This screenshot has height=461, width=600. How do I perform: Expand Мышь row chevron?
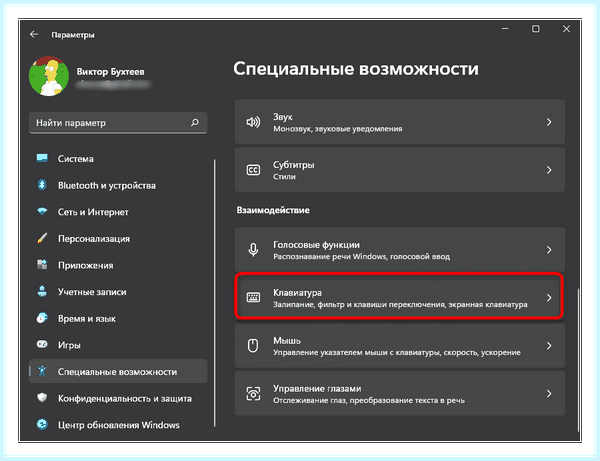tap(549, 345)
